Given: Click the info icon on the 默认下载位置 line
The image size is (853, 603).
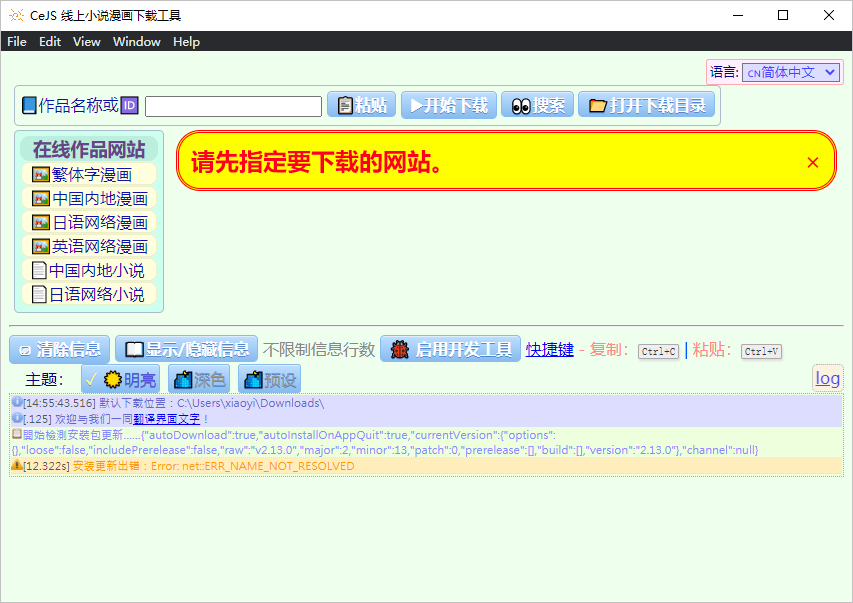Looking at the screenshot, I should pyautogui.click(x=17, y=402).
